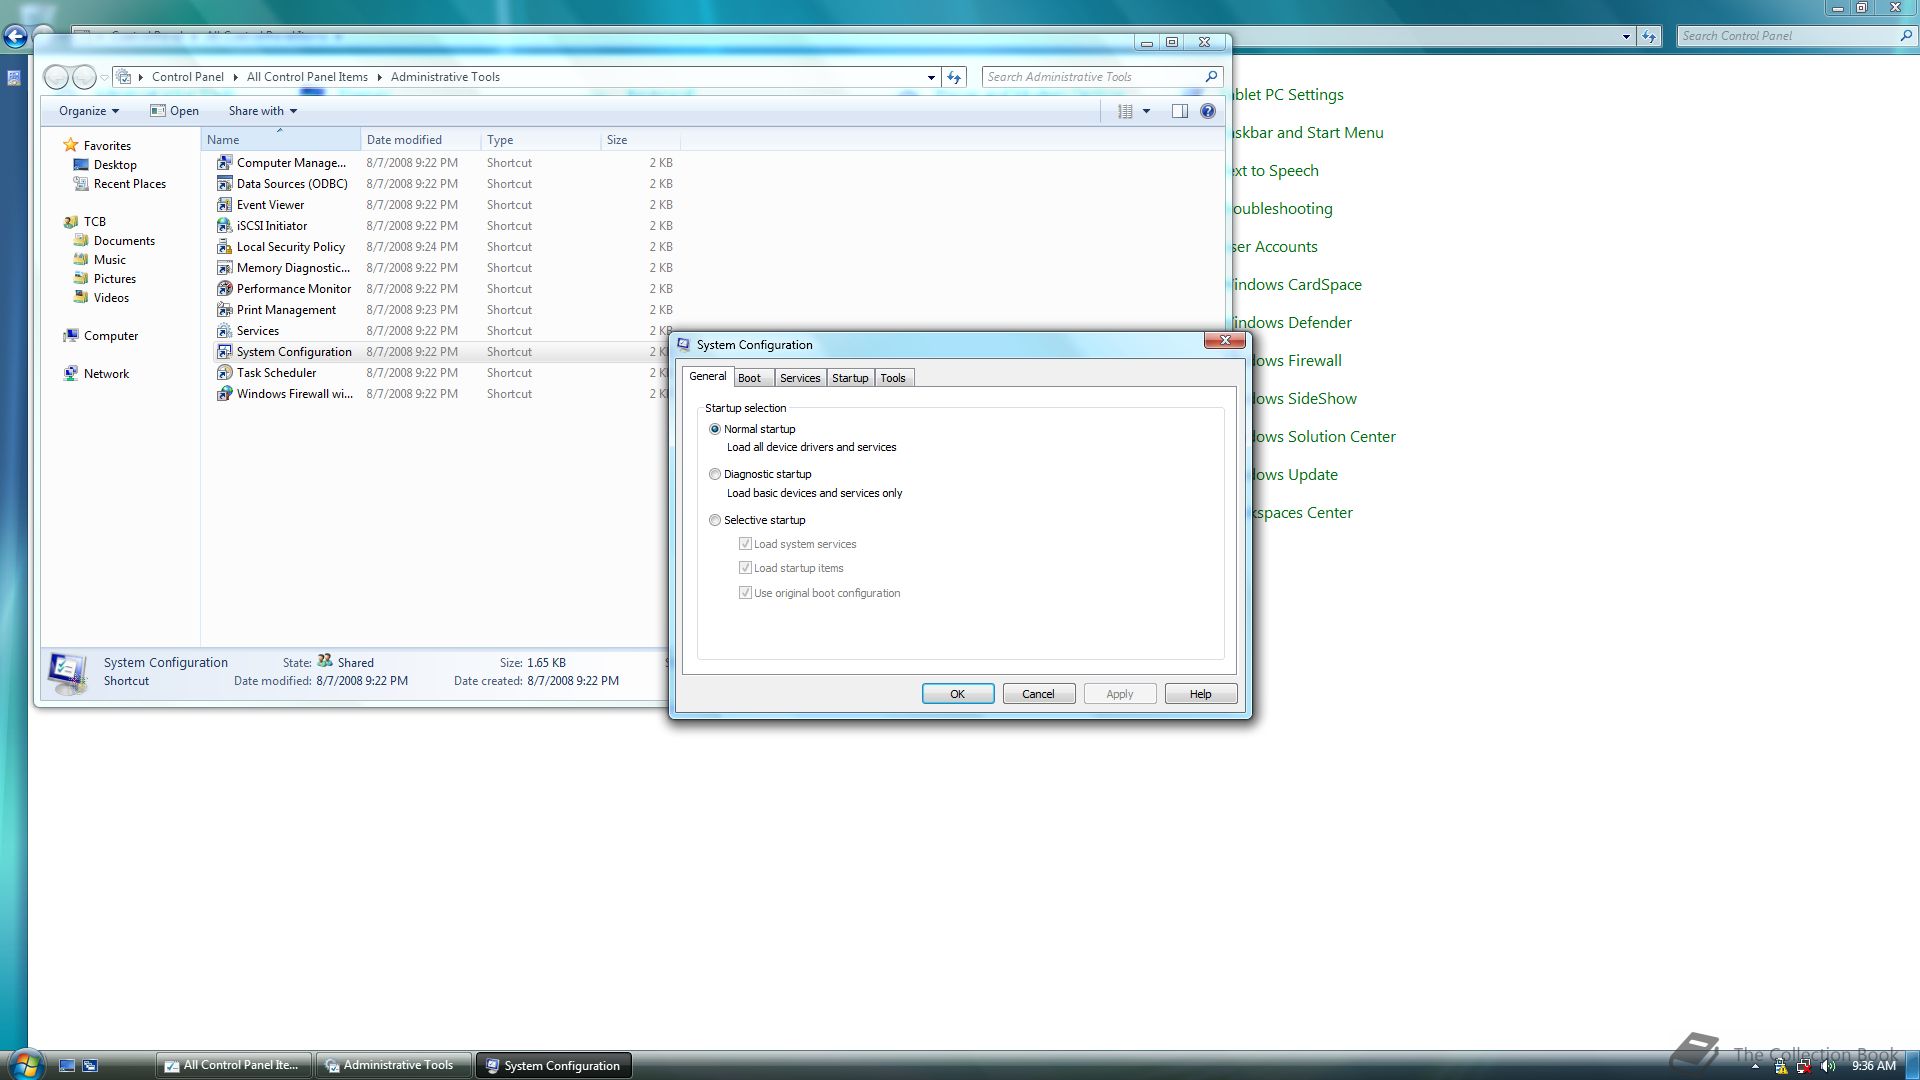Viewport: 1920px width, 1080px height.
Task: Toggle Load system services checkbox
Action: [x=745, y=544]
